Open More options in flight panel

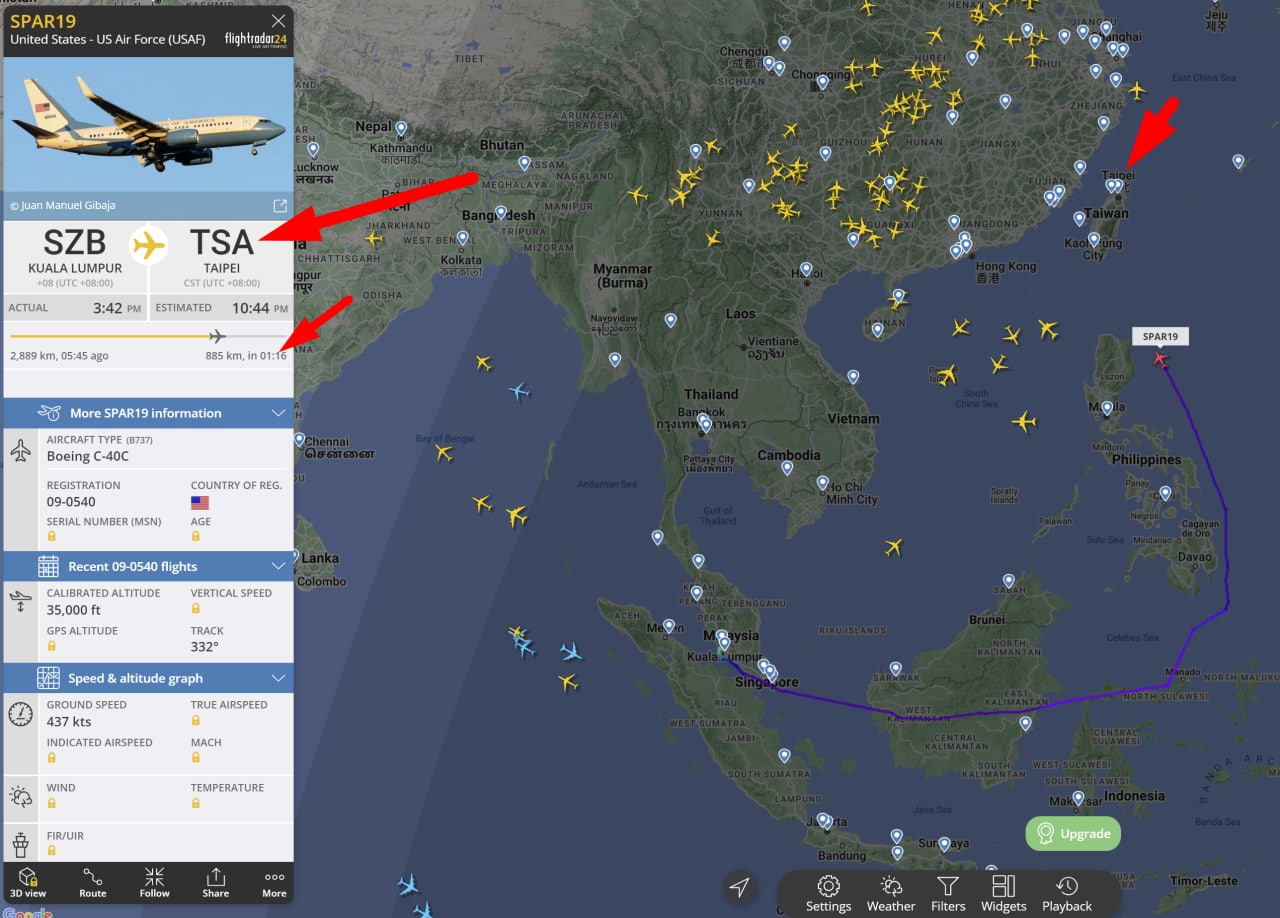coord(274,882)
